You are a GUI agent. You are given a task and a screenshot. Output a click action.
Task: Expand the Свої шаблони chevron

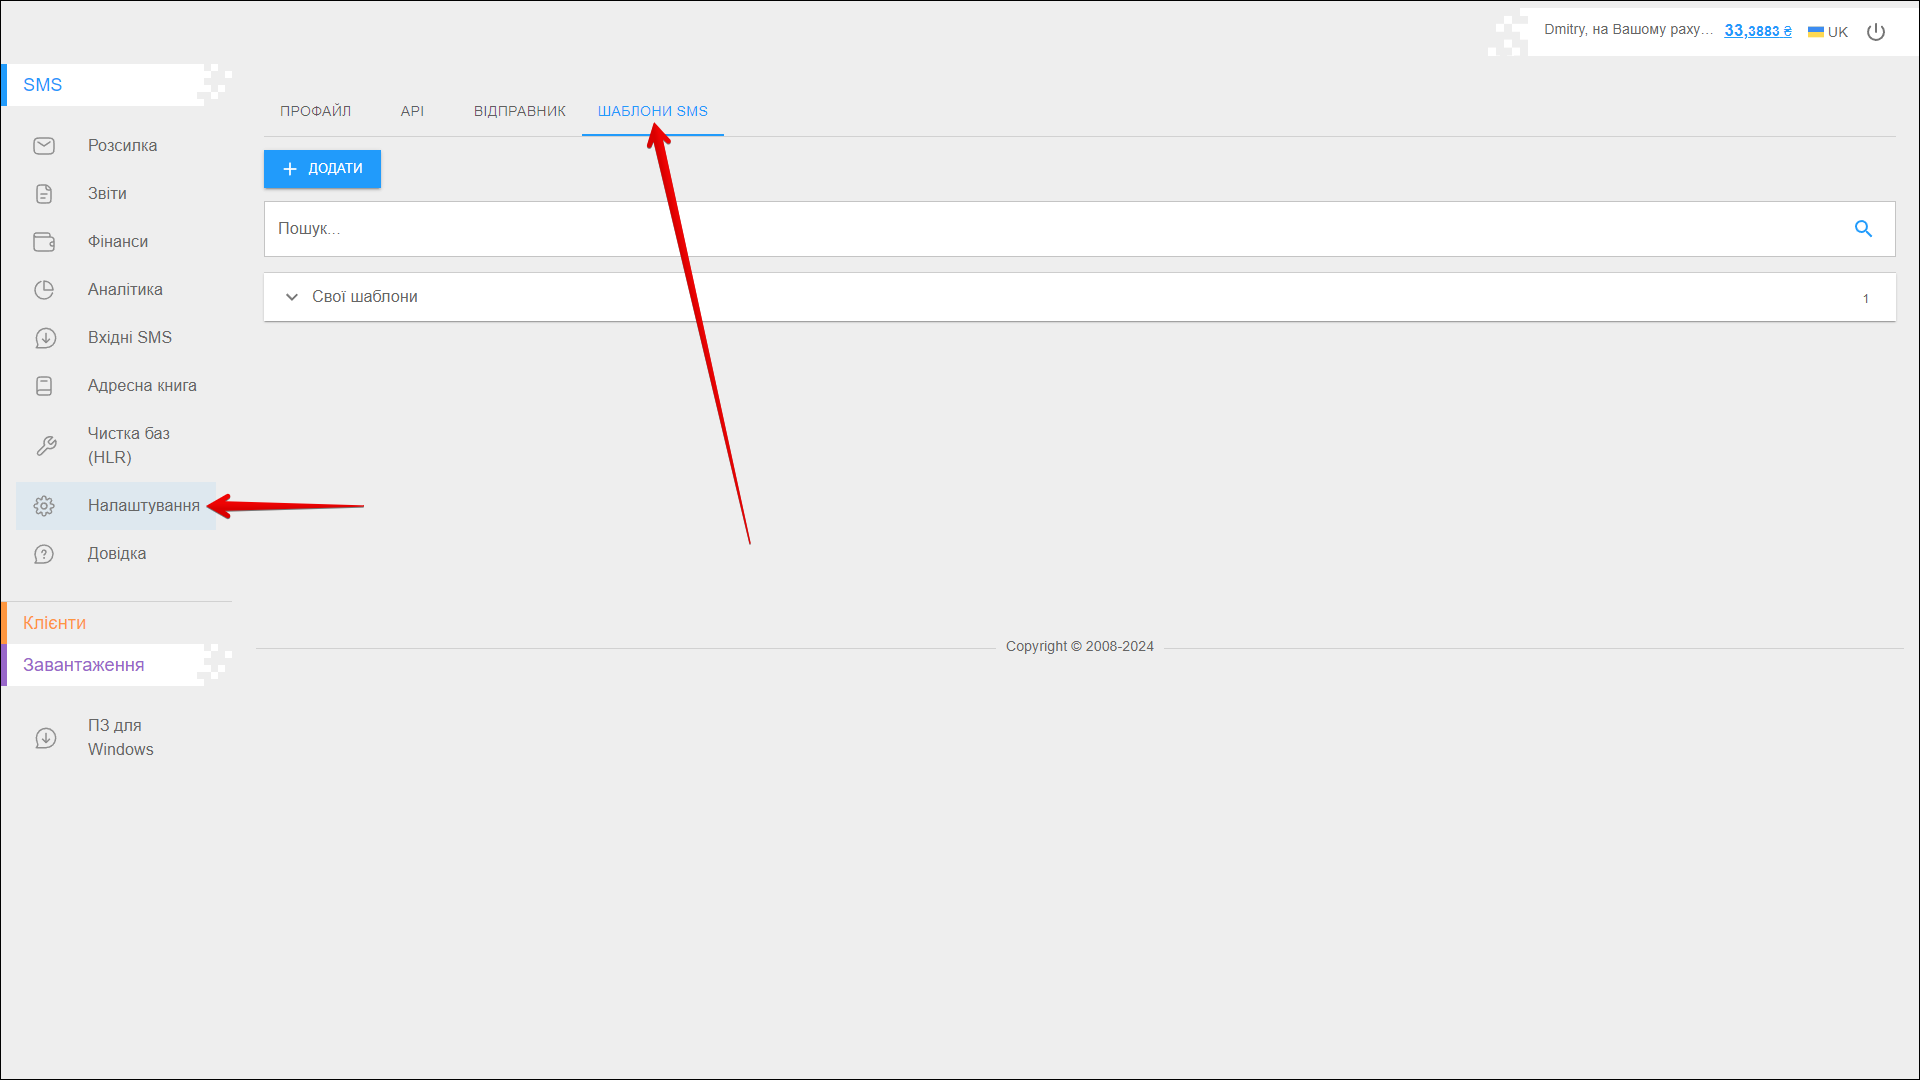pos(292,297)
